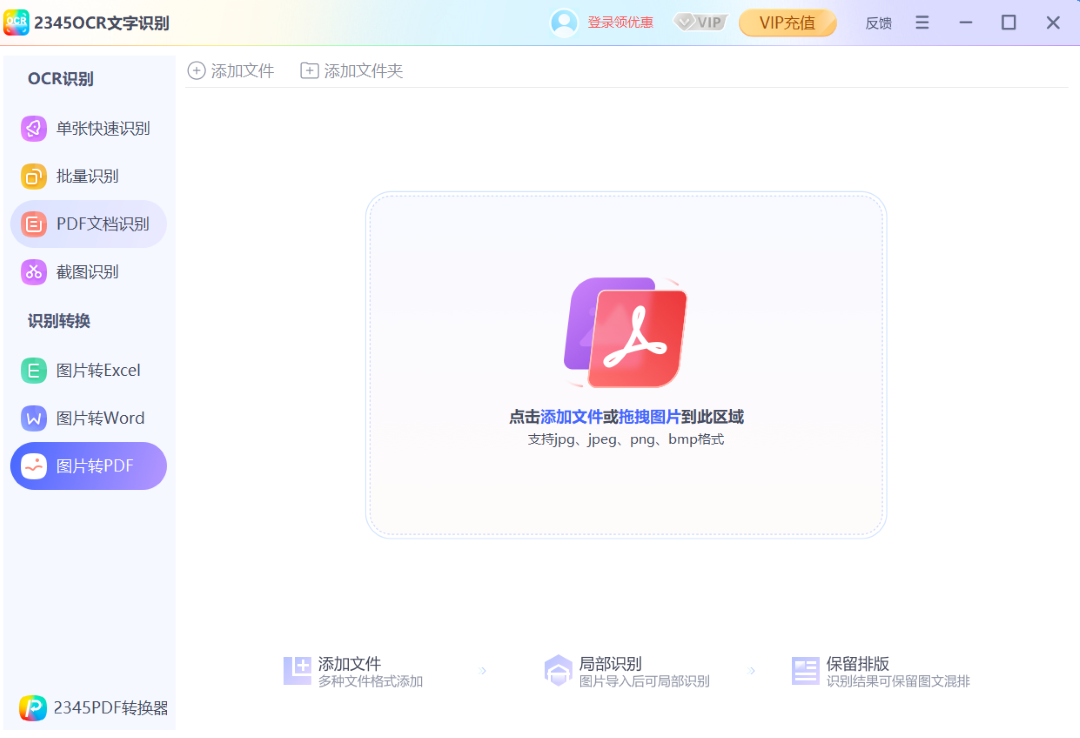
Task: Click the 登录领优惠 login link
Action: click(x=620, y=22)
